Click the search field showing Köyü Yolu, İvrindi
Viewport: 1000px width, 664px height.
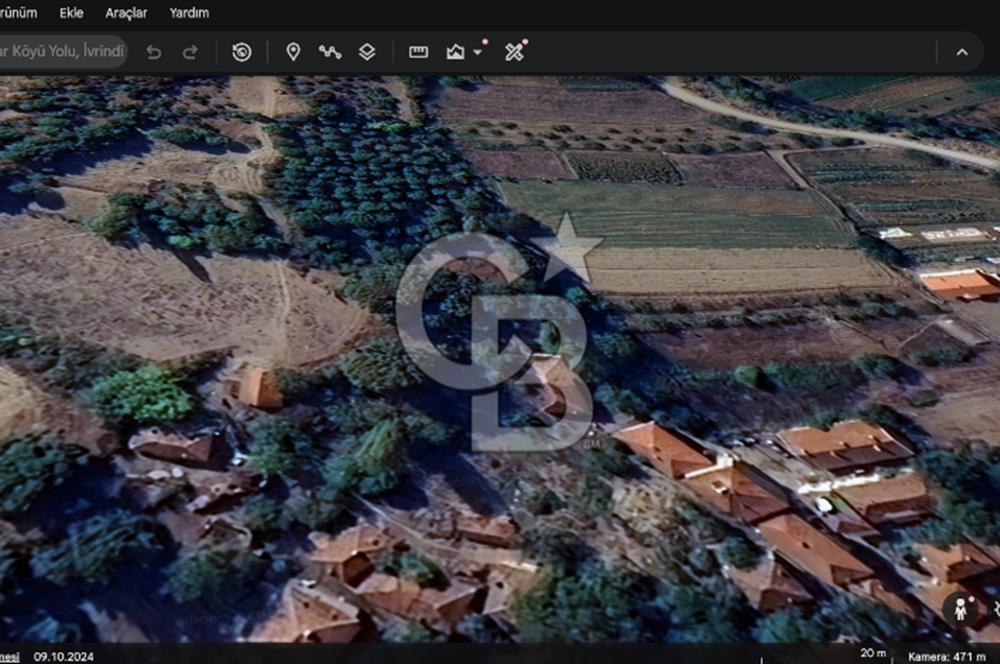(x=62, y=51)
